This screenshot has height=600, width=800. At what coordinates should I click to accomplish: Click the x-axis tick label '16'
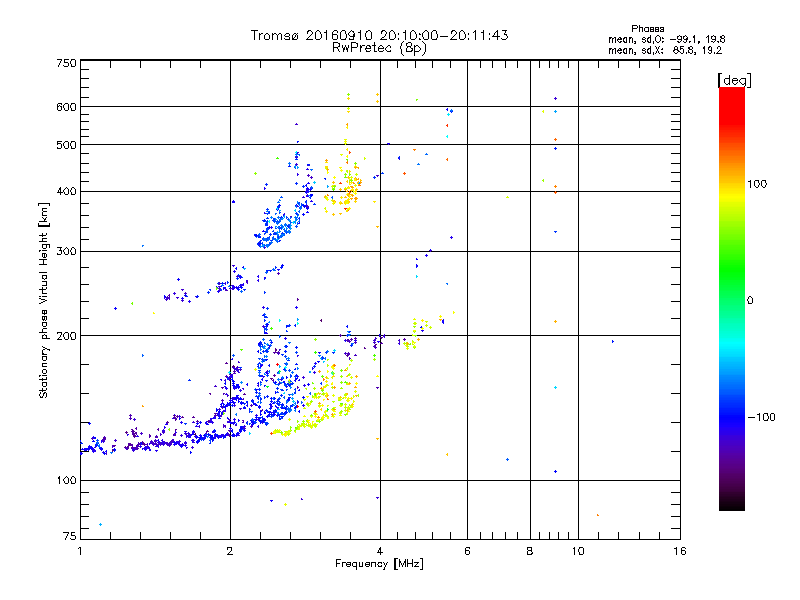(x=680, y=551)
